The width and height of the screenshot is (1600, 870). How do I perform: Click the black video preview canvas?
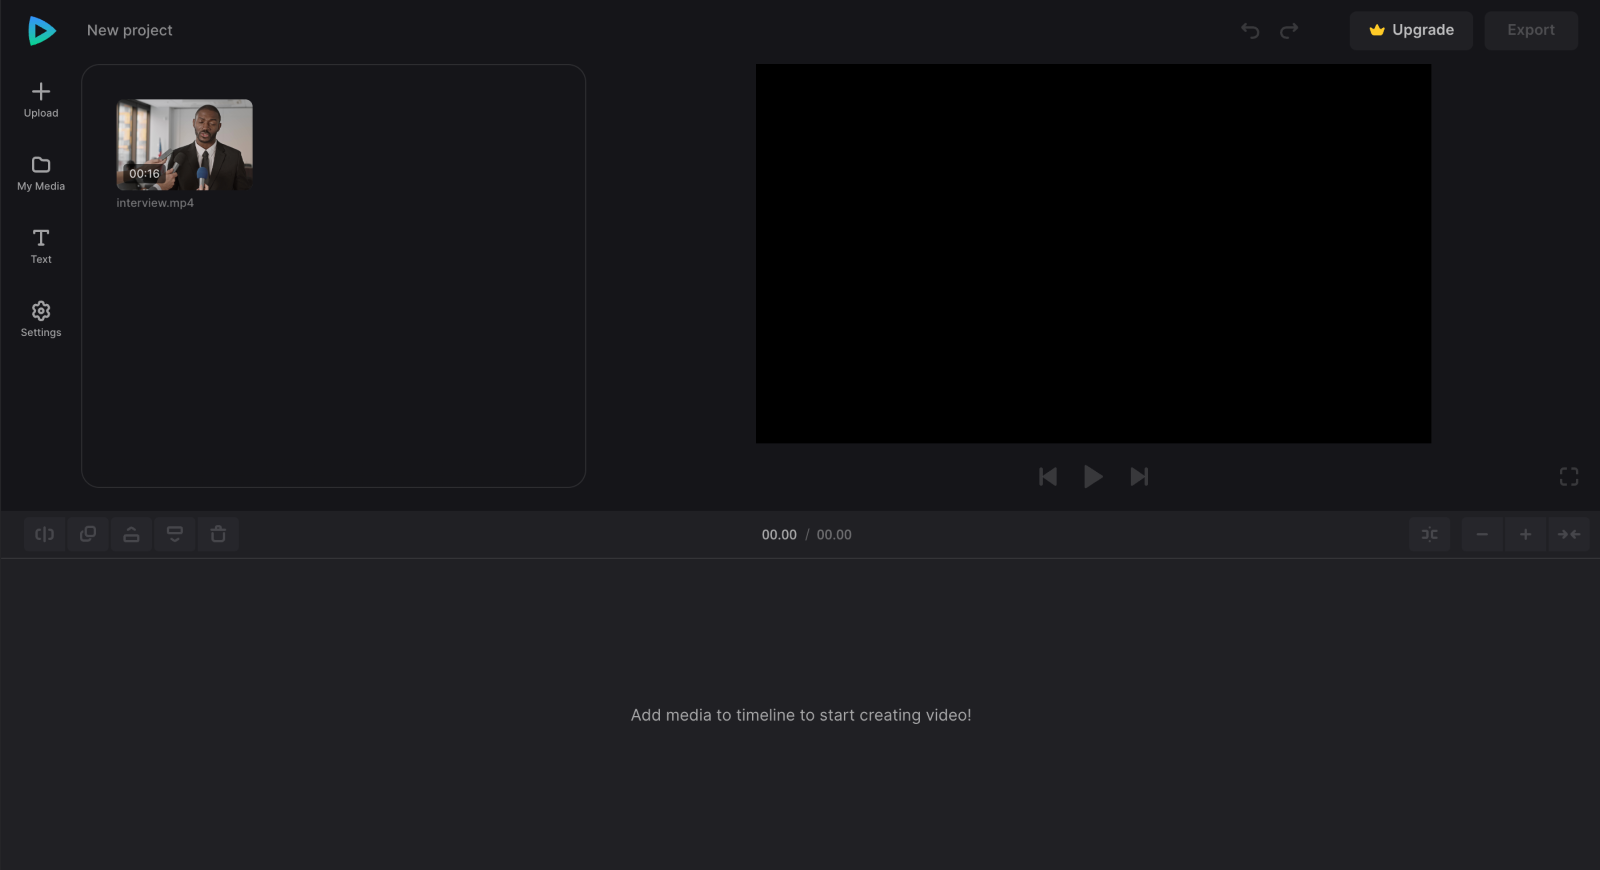[x=1093, y=254]
